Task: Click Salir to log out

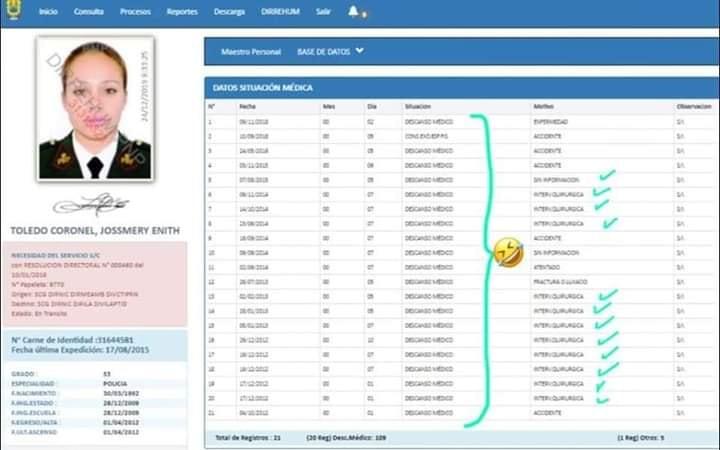Action: tap(323, 11)
